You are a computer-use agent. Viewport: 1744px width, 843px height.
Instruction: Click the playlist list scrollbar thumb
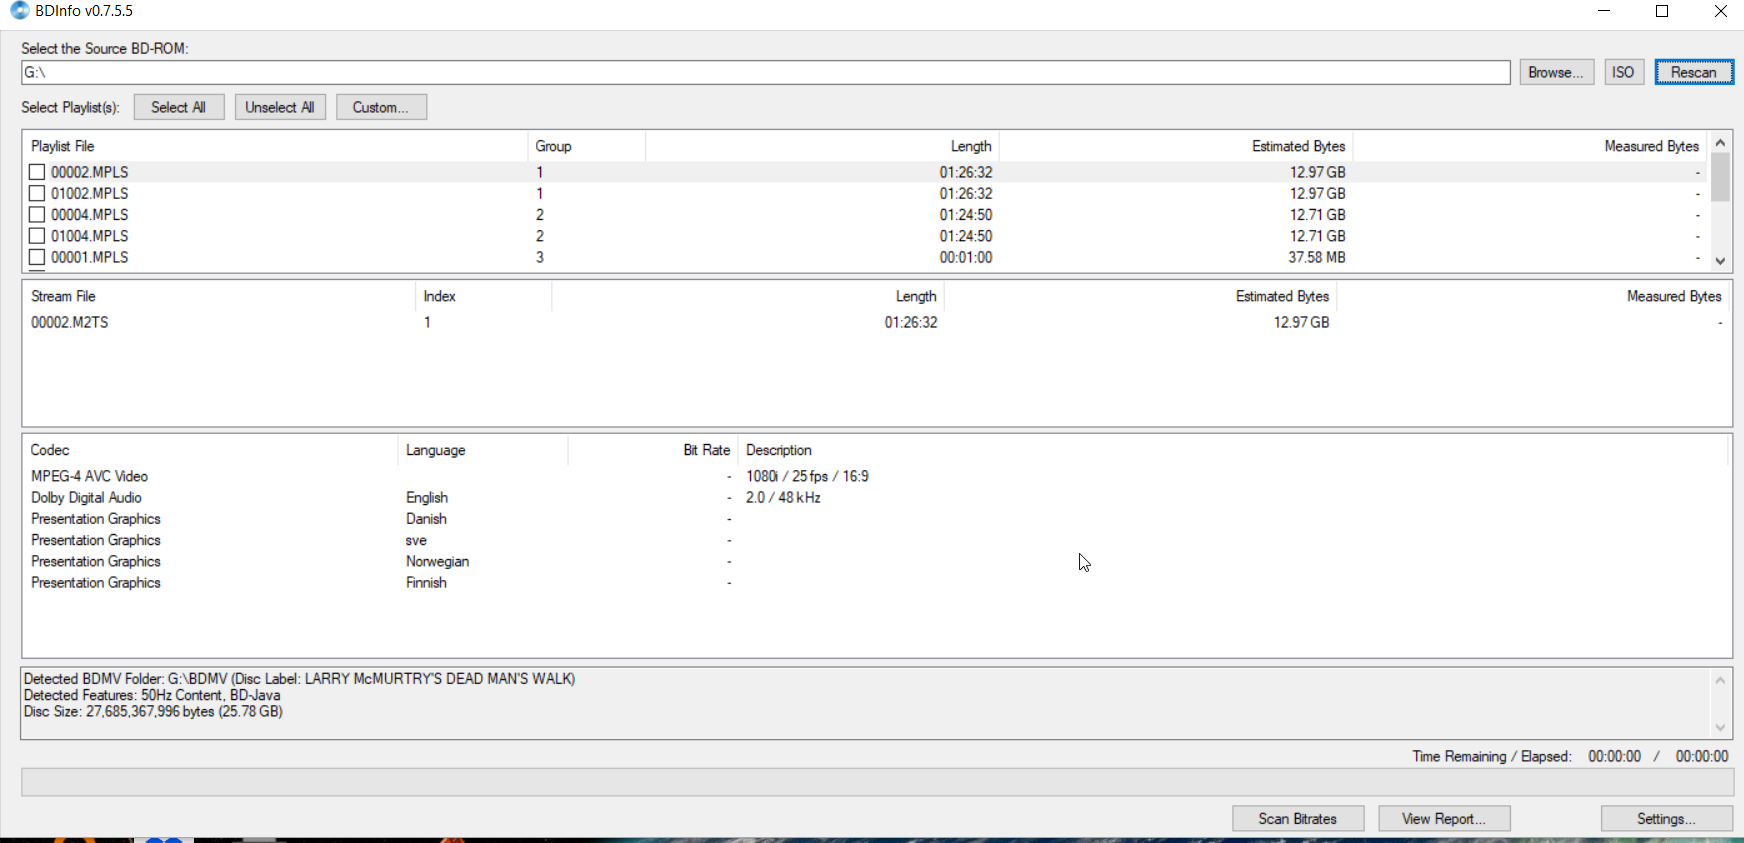point(1720,177)
